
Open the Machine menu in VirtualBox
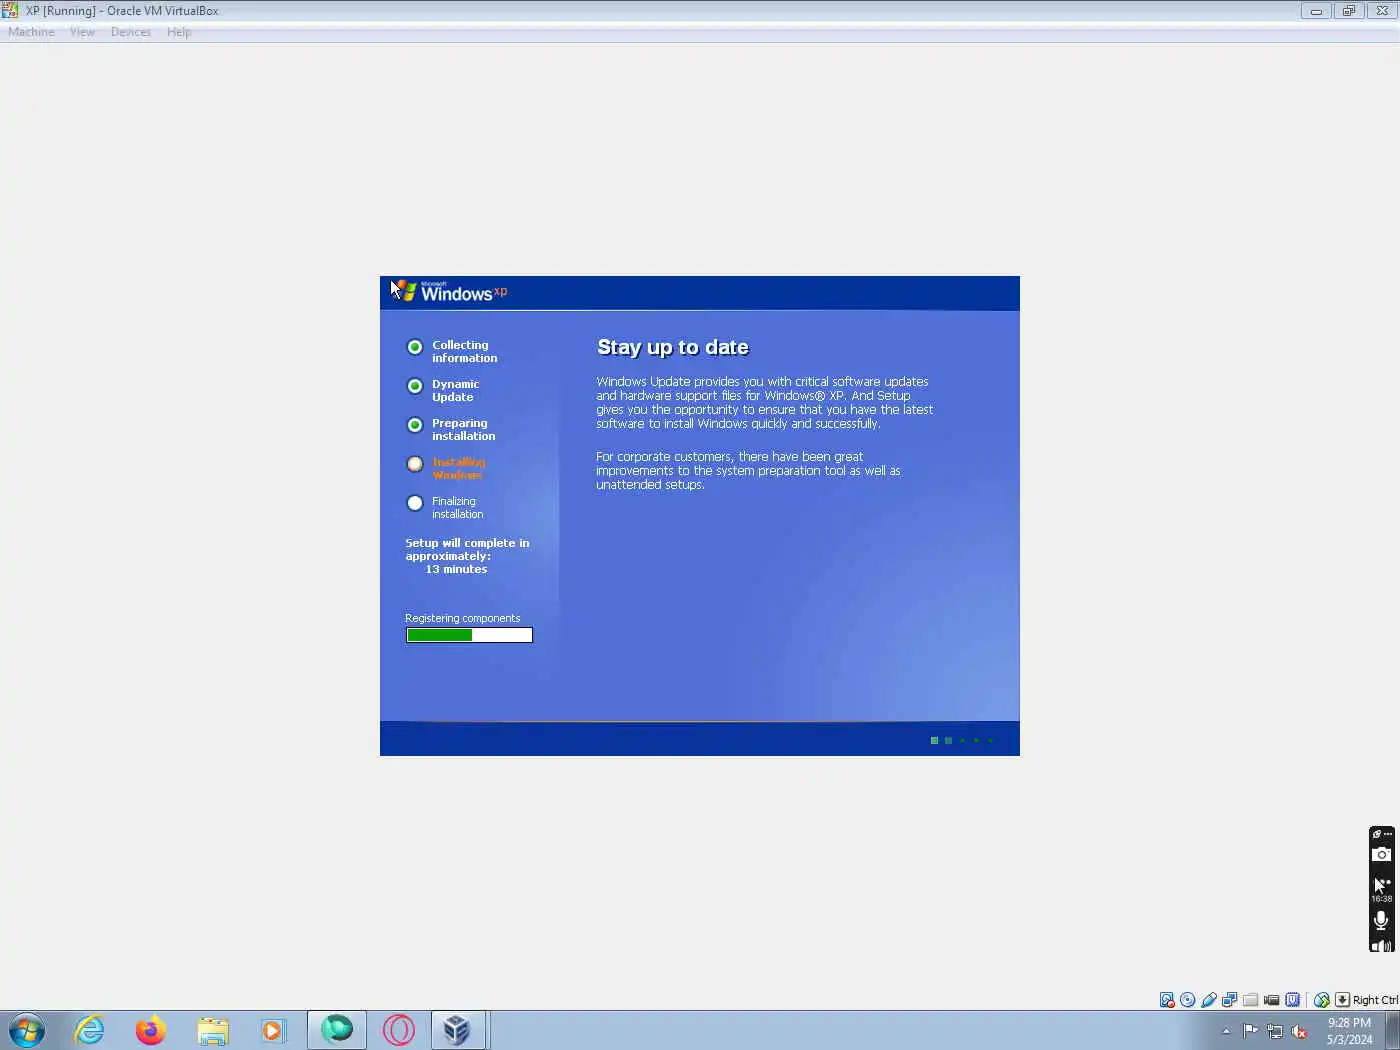[x=31, y=32]
